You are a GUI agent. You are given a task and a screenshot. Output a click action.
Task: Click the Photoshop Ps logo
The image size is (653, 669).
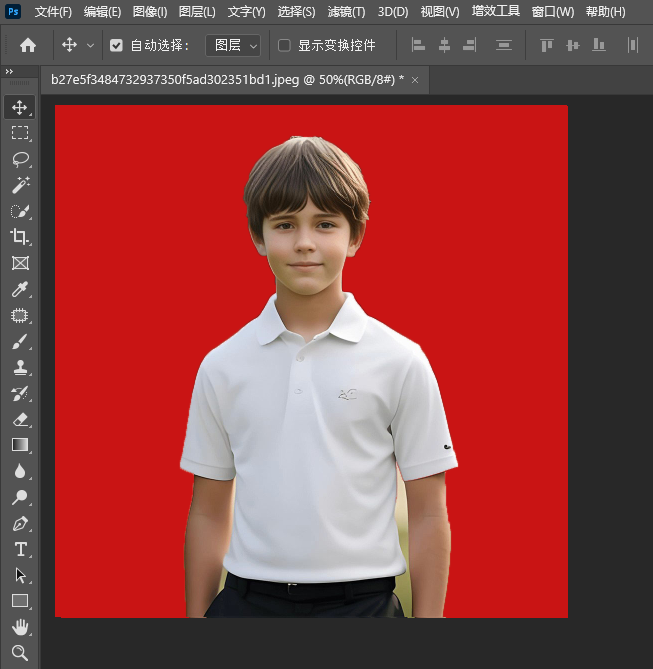pos(13,12)
